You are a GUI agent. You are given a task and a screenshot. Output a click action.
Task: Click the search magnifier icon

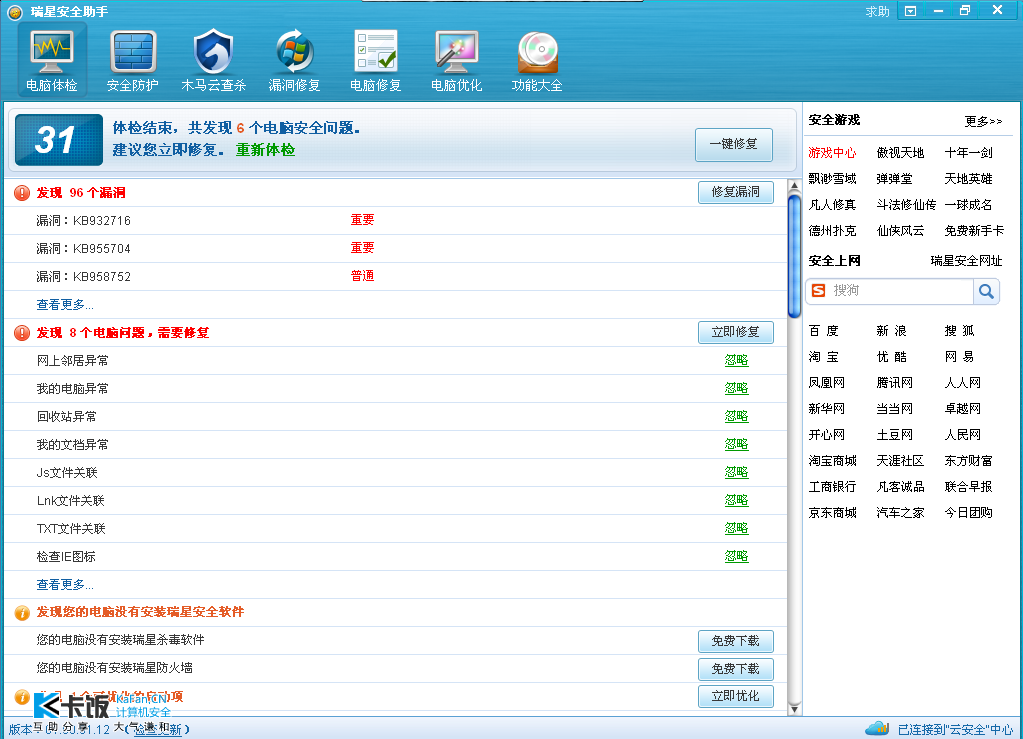986,292
